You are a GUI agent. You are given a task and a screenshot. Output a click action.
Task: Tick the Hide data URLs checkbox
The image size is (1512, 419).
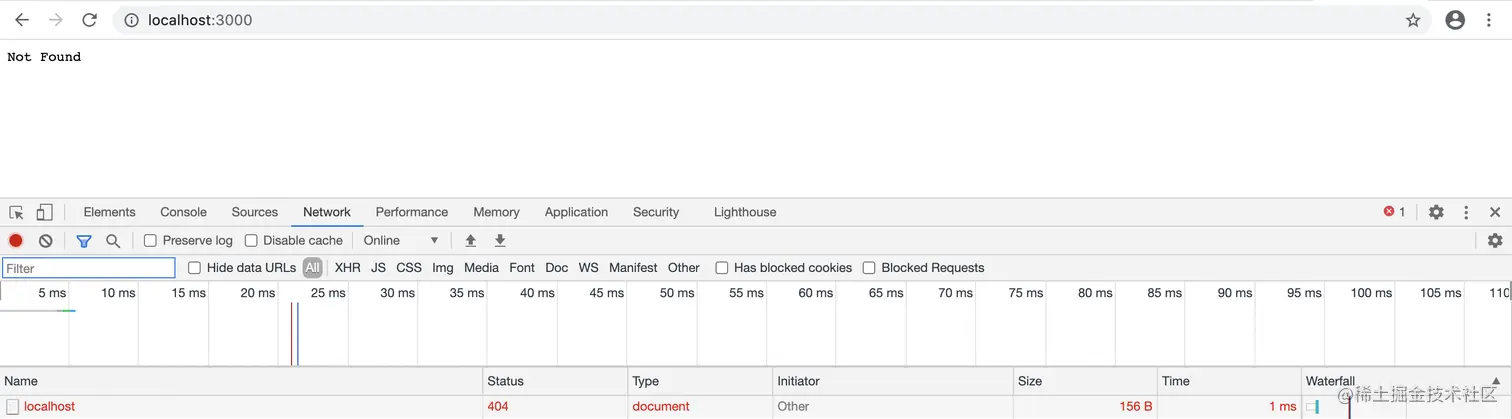click(x=194, y=268)
